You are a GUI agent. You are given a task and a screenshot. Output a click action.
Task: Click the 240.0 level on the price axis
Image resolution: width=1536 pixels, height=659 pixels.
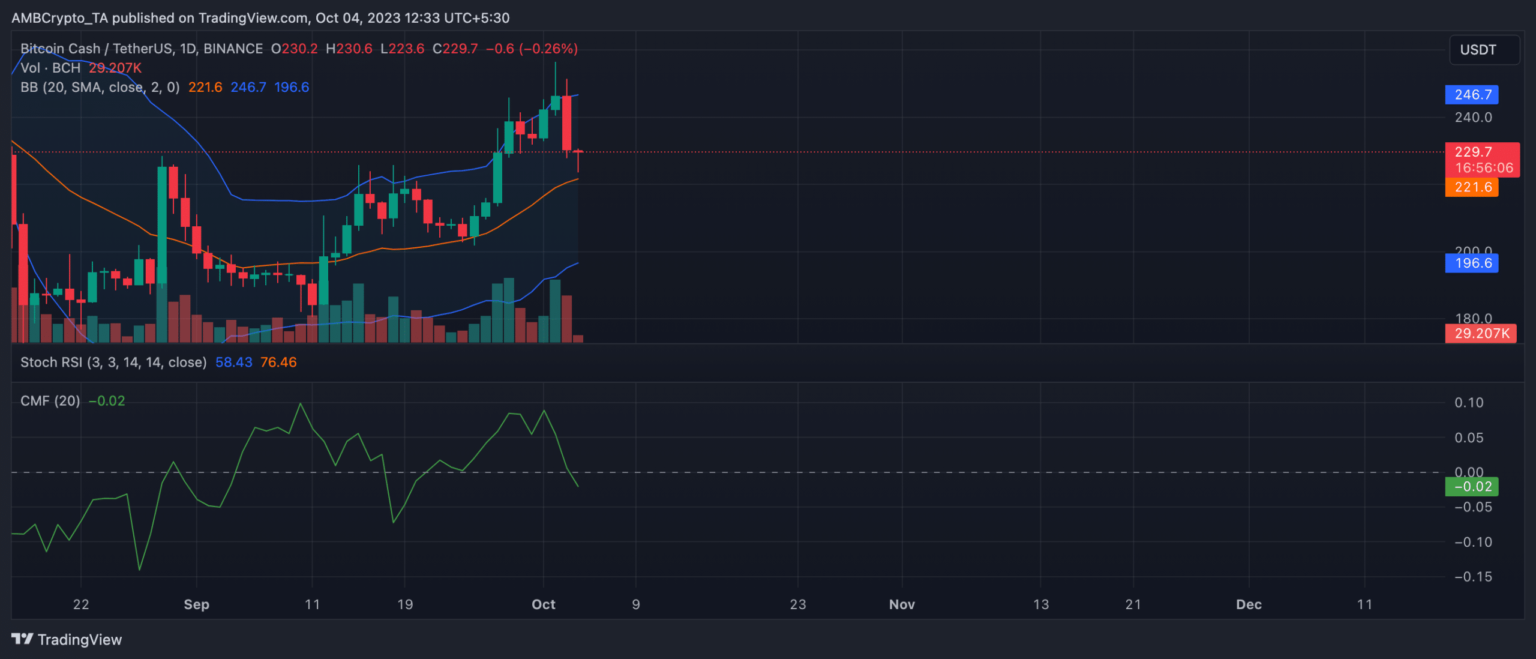[x=1474, y=117]
